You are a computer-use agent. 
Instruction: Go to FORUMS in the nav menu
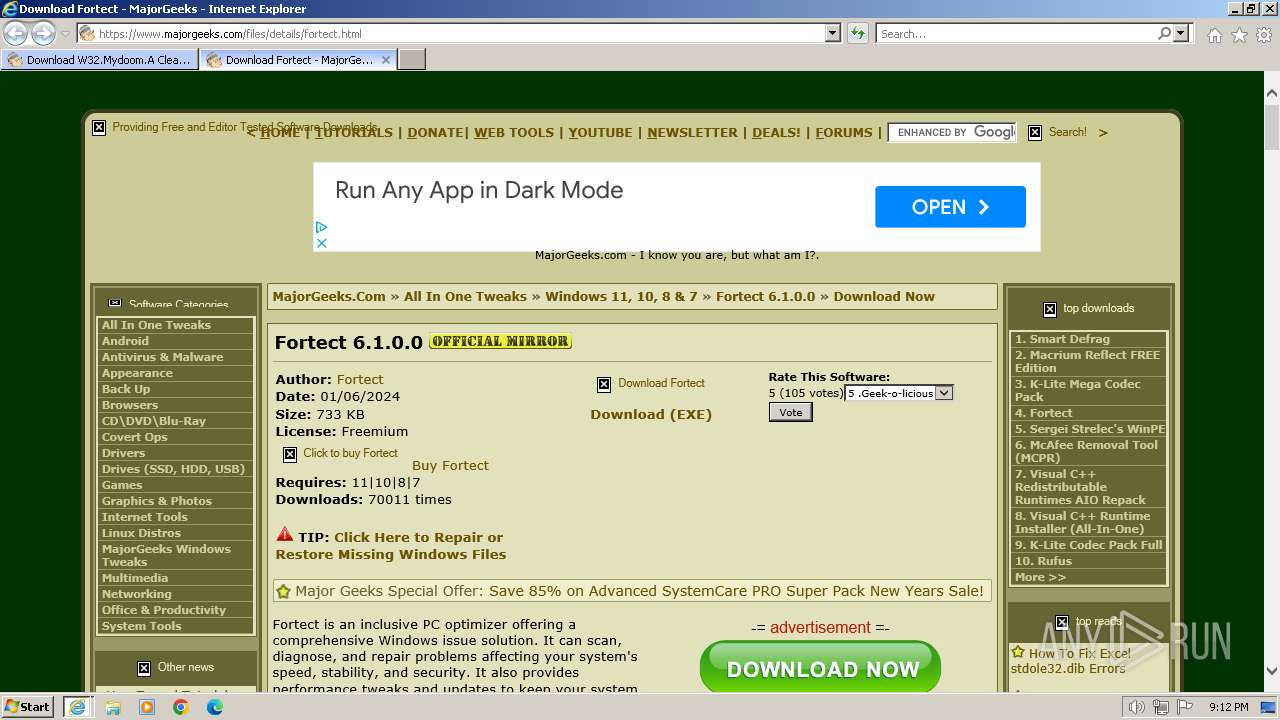tap(844, 132)
